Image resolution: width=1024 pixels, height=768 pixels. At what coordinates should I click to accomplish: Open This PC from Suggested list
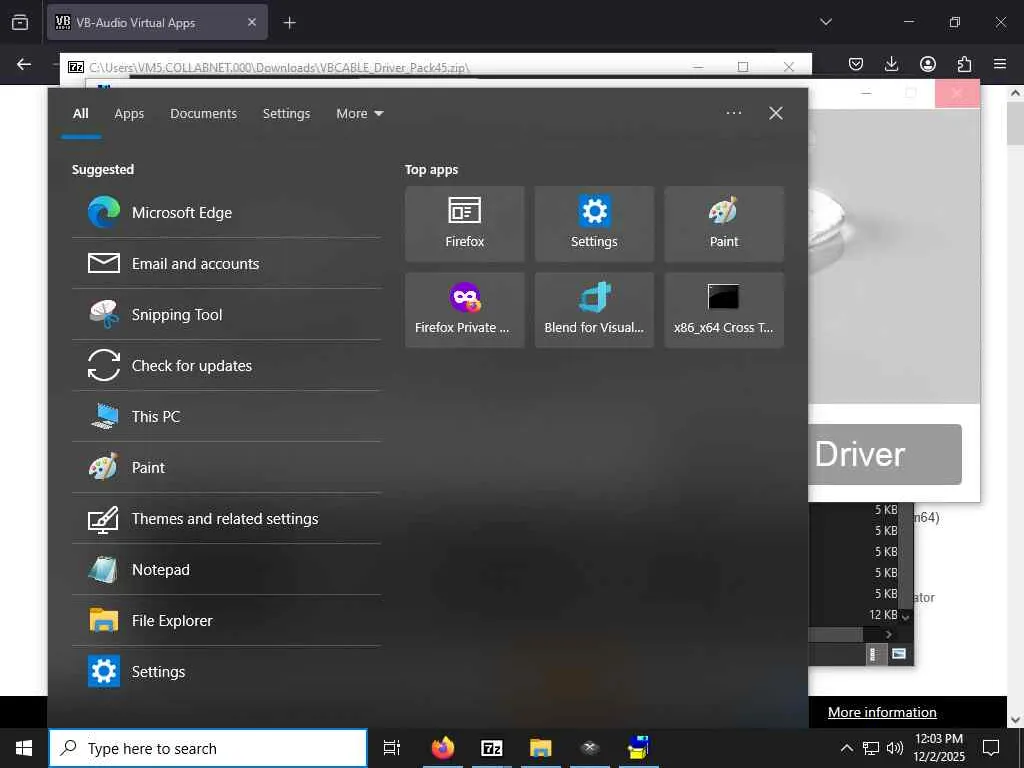pos(226,416)
